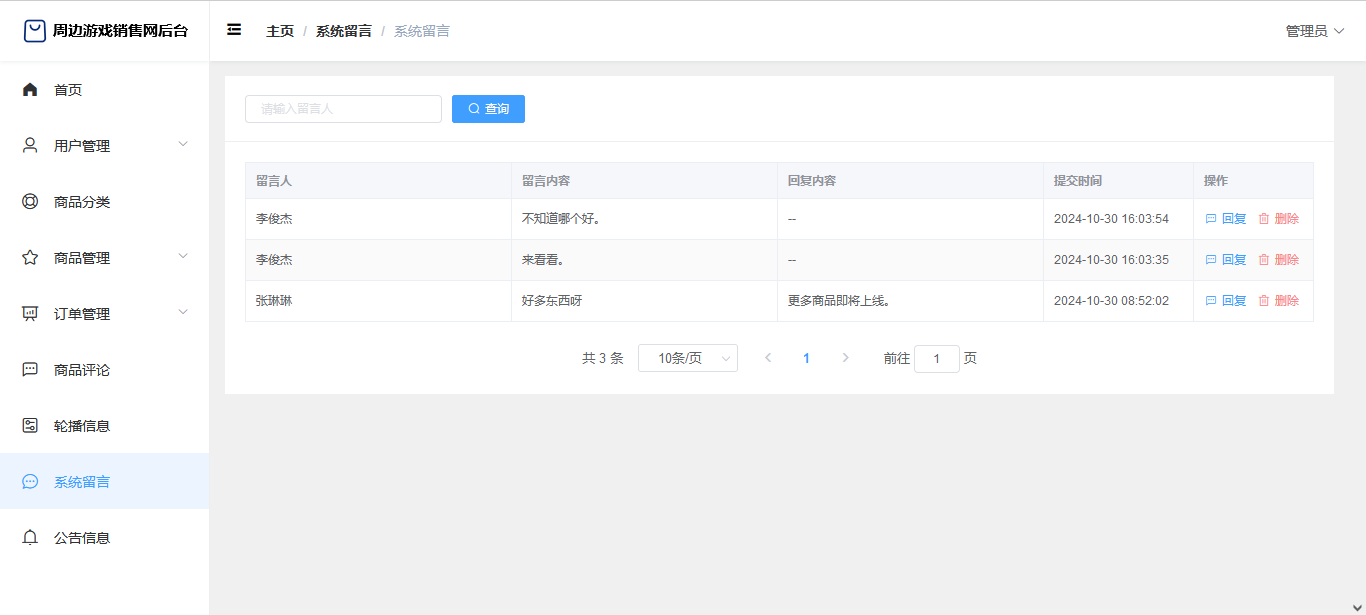1366x615 pixels.
Task: Click the home icon beside 首页
Action: click(30, 90)
